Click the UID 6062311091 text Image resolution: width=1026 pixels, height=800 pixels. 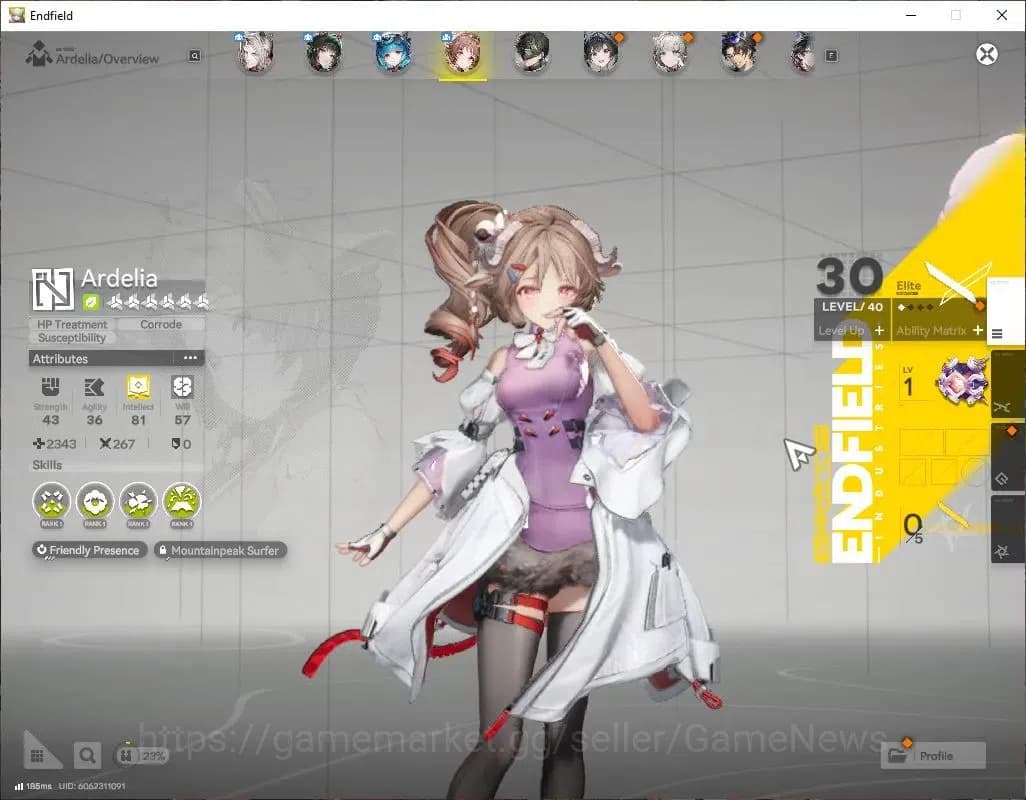[92, 786]
